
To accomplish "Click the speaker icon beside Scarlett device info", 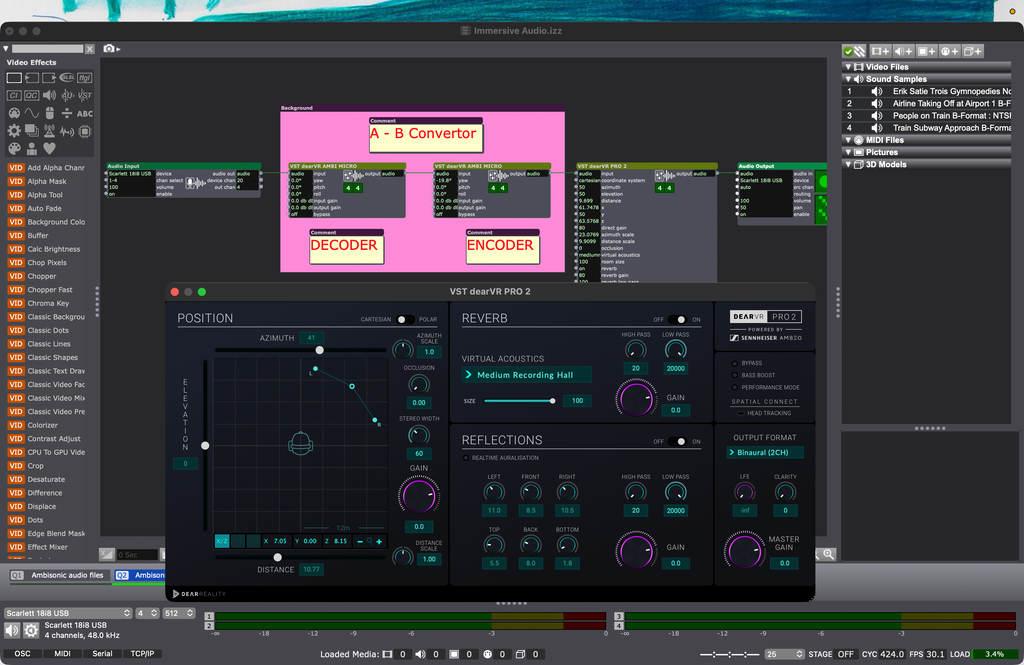I will (x=12, y=630).
